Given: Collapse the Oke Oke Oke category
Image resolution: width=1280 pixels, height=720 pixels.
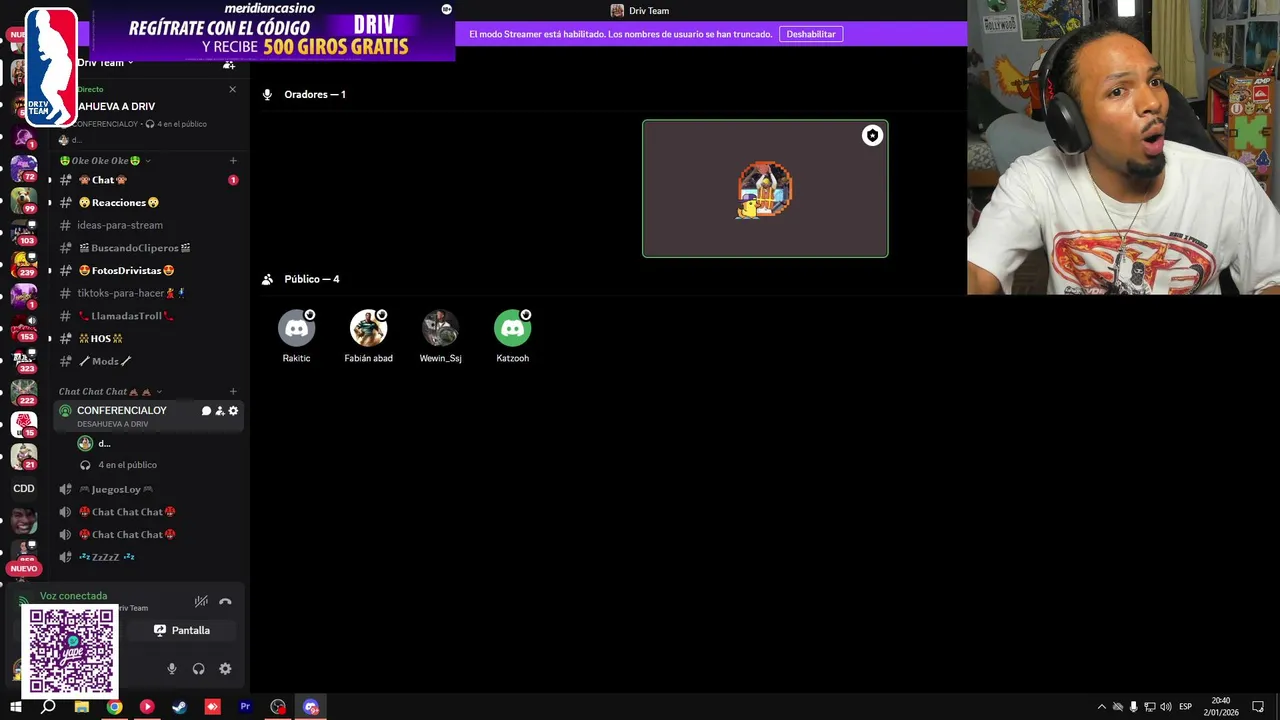Looking at the screenshot, I should [x=105, y=161].
